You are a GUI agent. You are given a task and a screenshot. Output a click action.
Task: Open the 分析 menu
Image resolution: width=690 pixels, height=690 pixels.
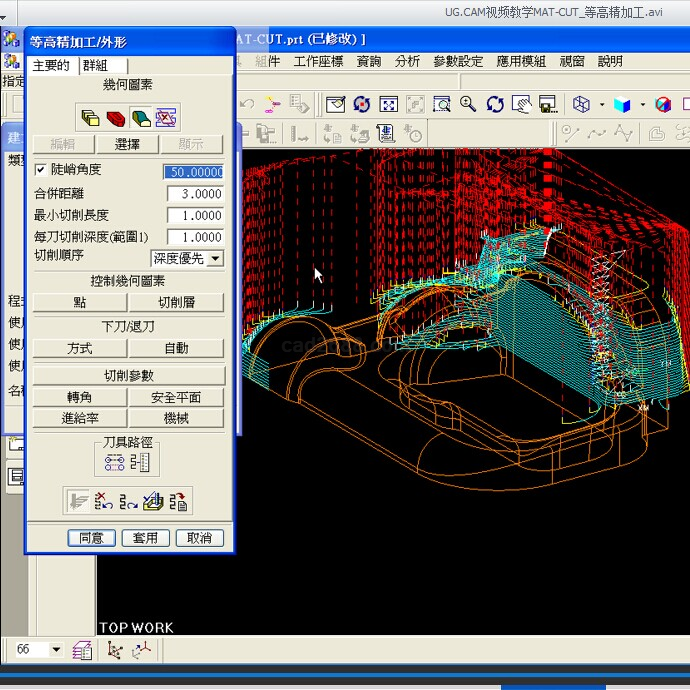tap(407, 61)
